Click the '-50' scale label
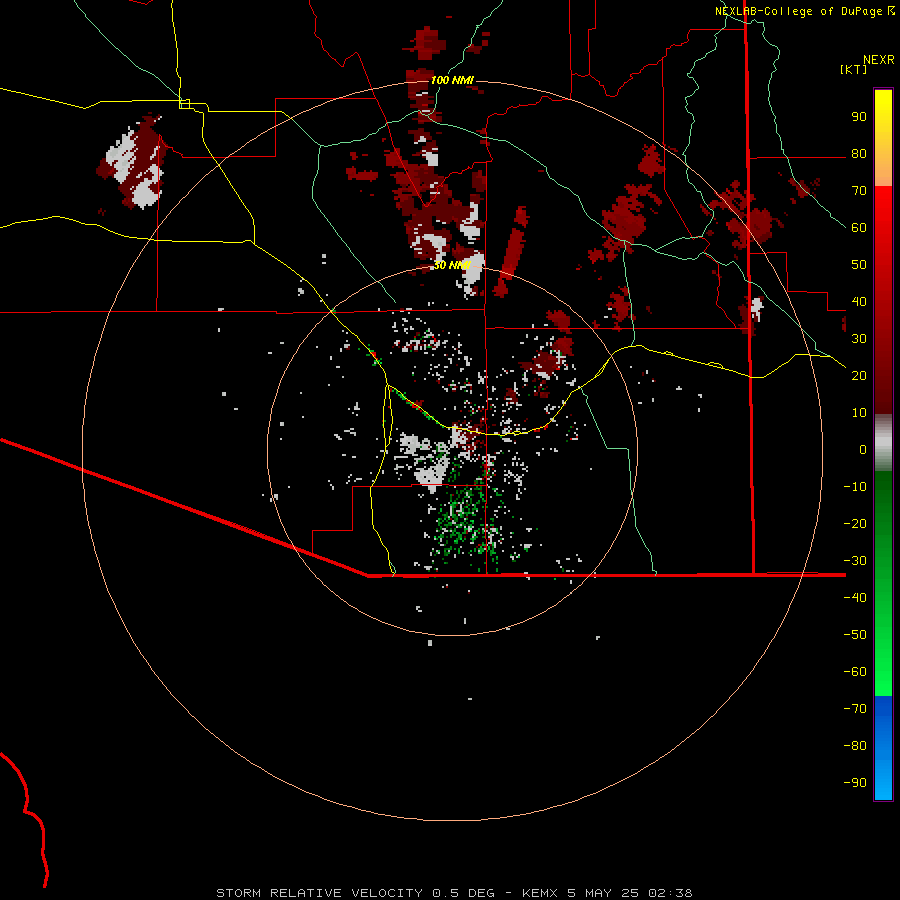Screen dimensions: 900x900 855,635
